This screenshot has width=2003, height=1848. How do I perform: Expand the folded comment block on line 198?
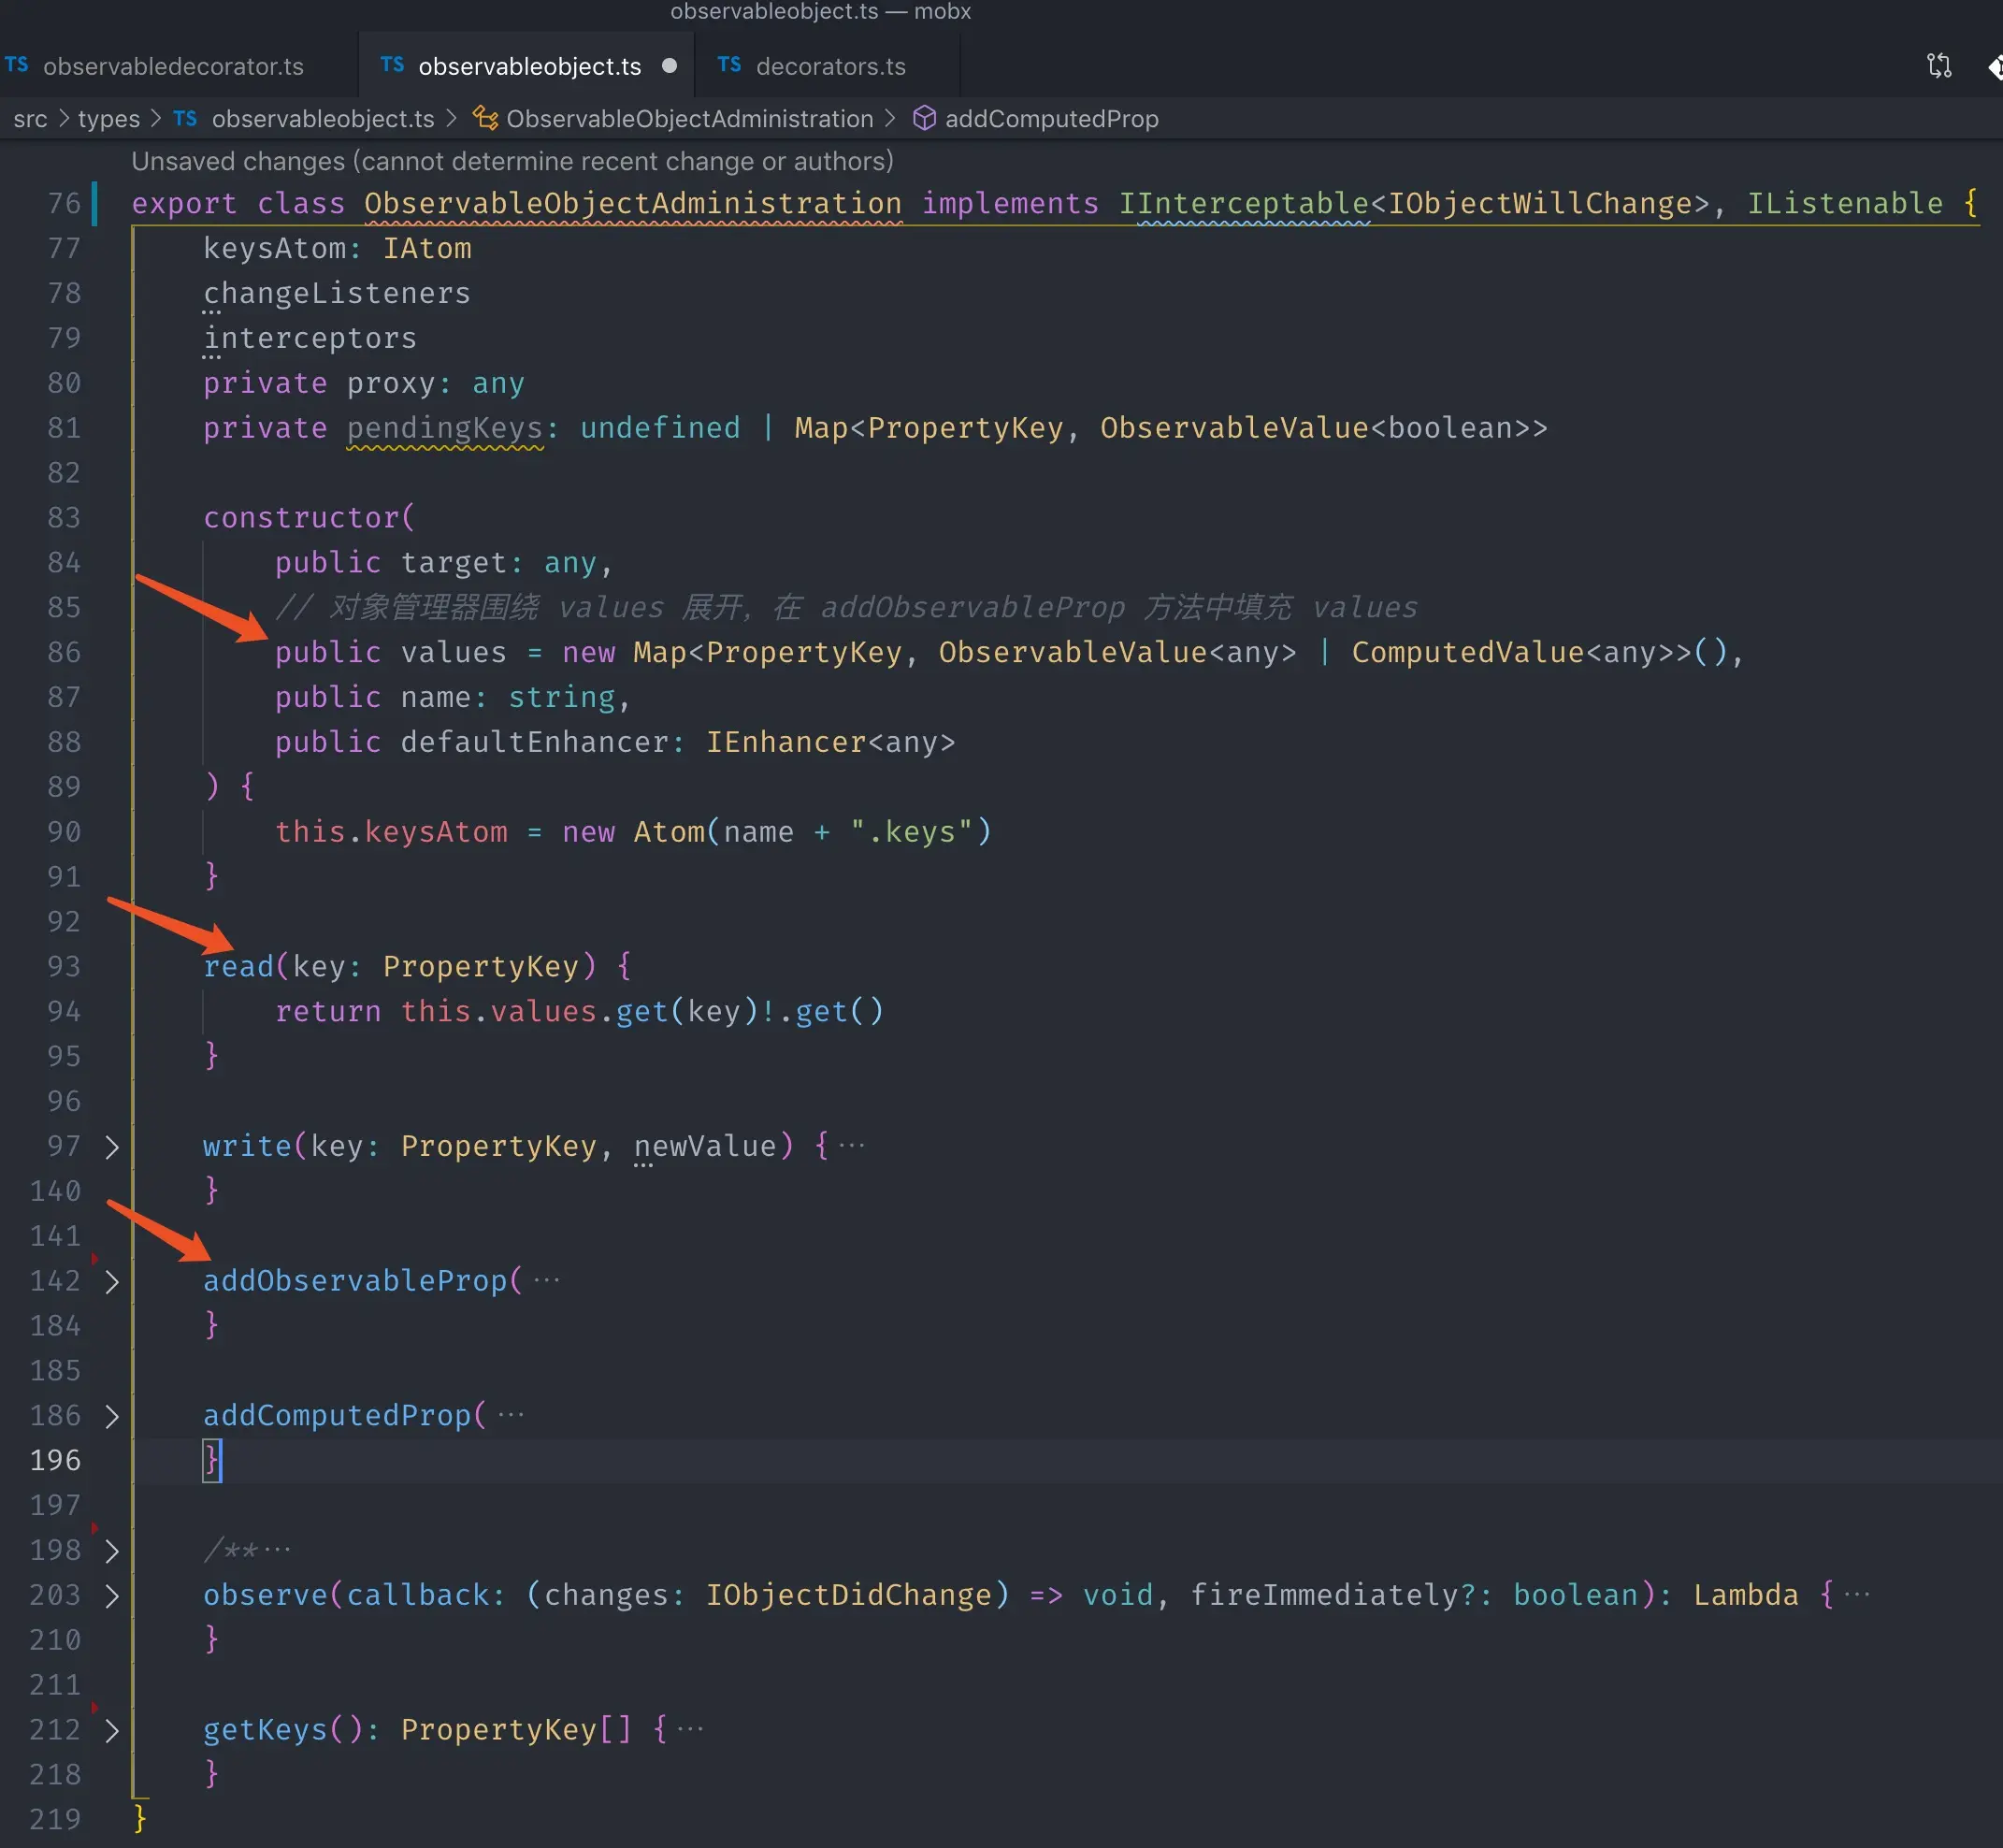coord(111,1551)
